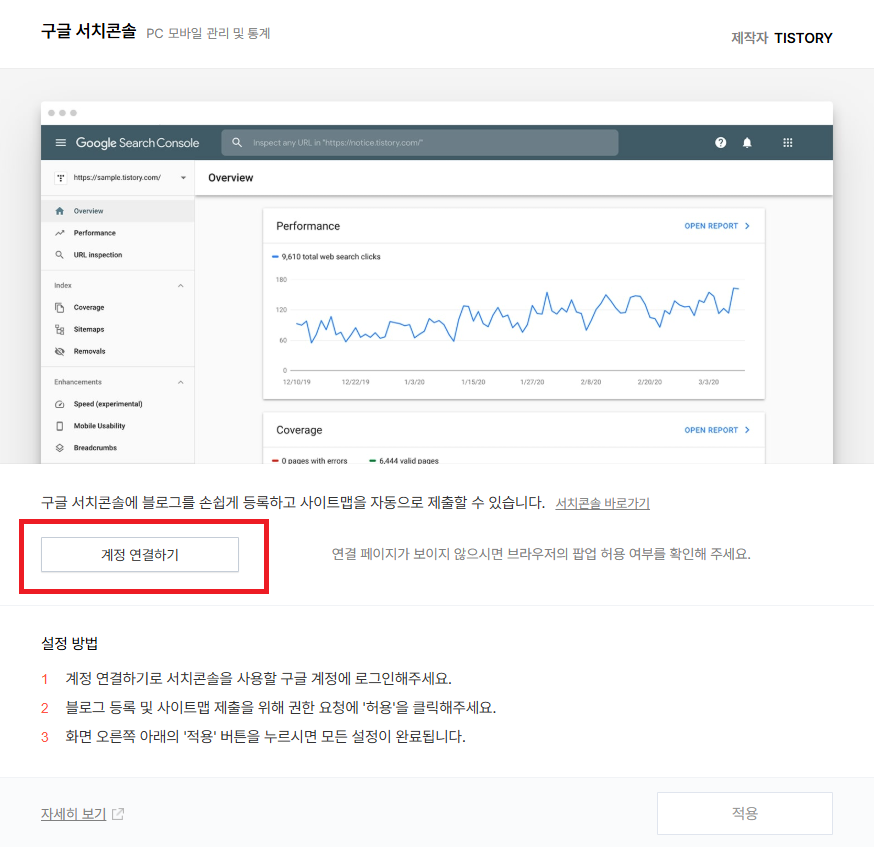Open the sample.tistory.com property dropdown arrow
This screenshot has height=847, width=874.
tap(183, 178)
